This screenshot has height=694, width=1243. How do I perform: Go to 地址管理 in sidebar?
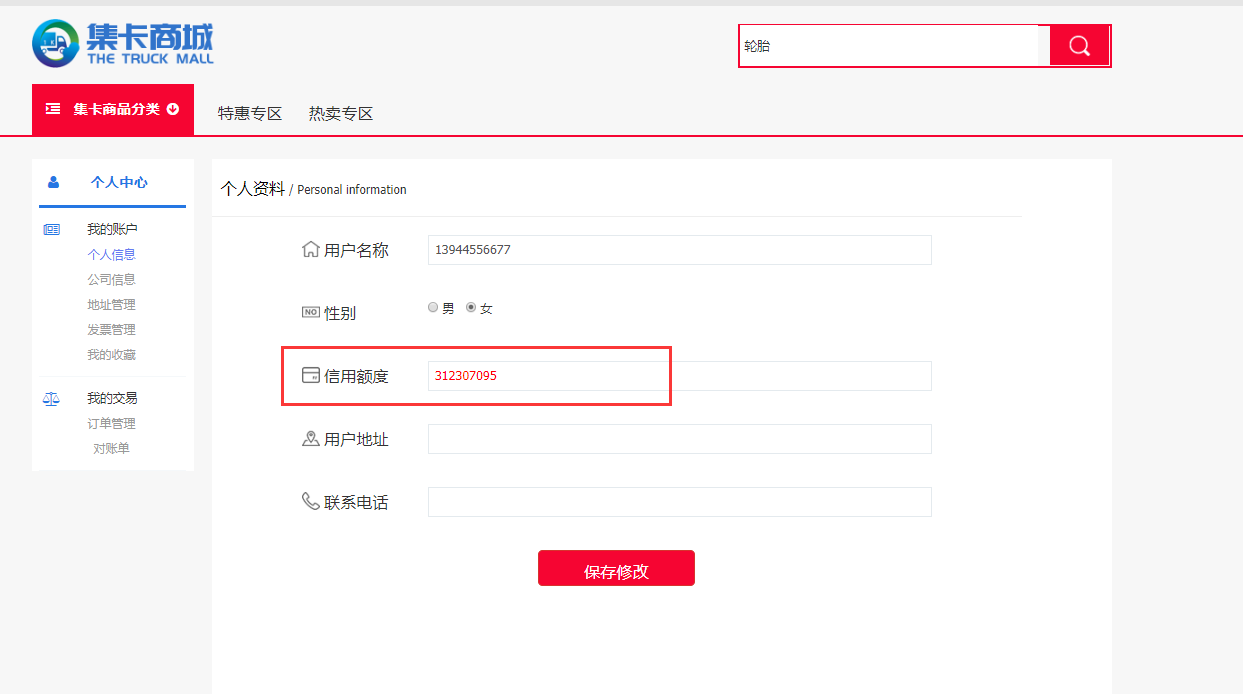[111, 305]
